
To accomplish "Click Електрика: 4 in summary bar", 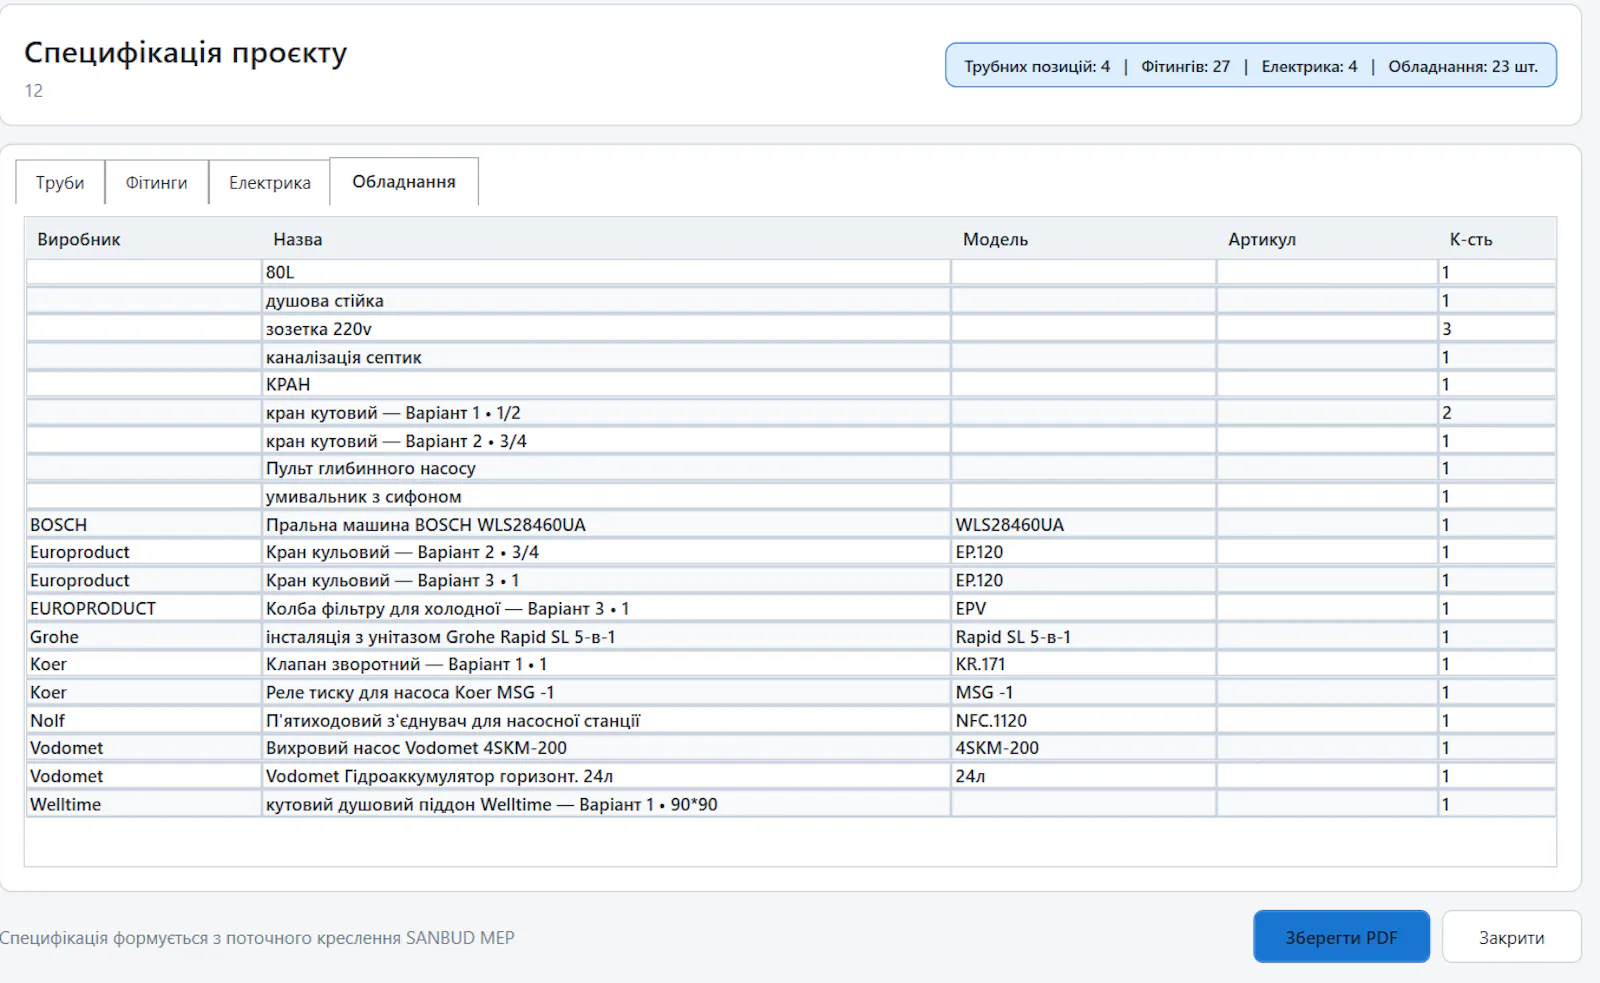I will (1309, 66).
